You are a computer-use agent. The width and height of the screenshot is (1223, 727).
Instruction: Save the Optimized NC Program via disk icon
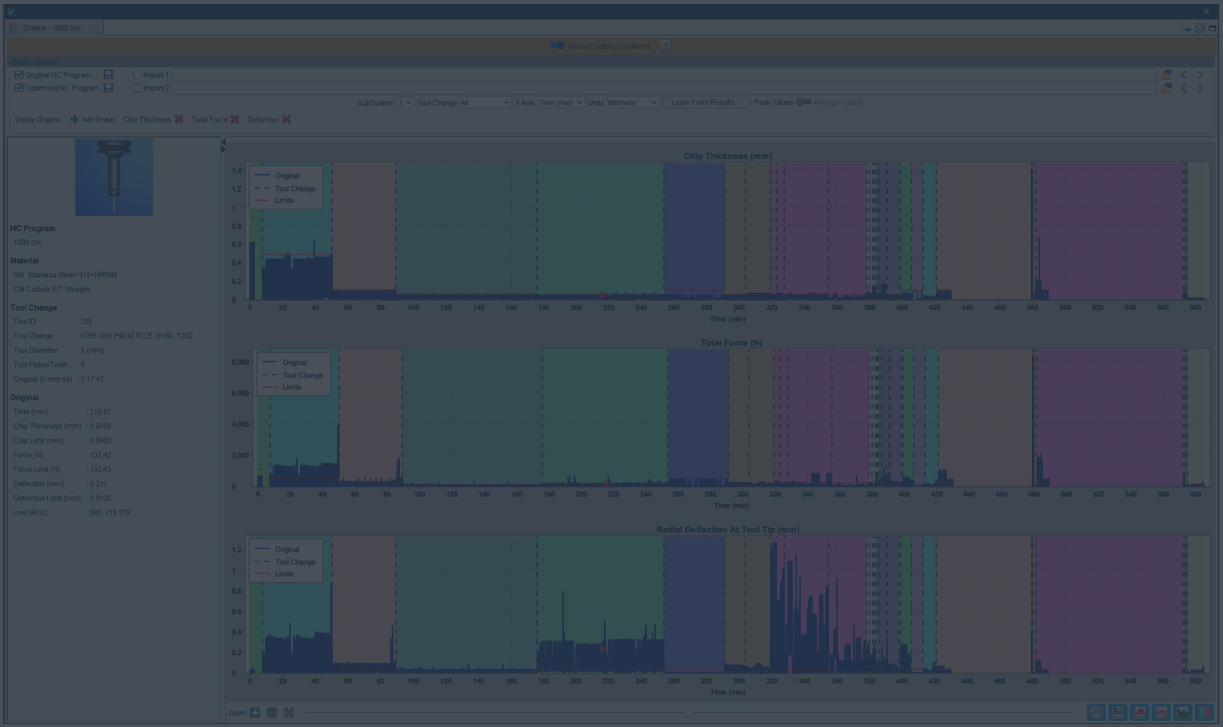pos(108,88)
